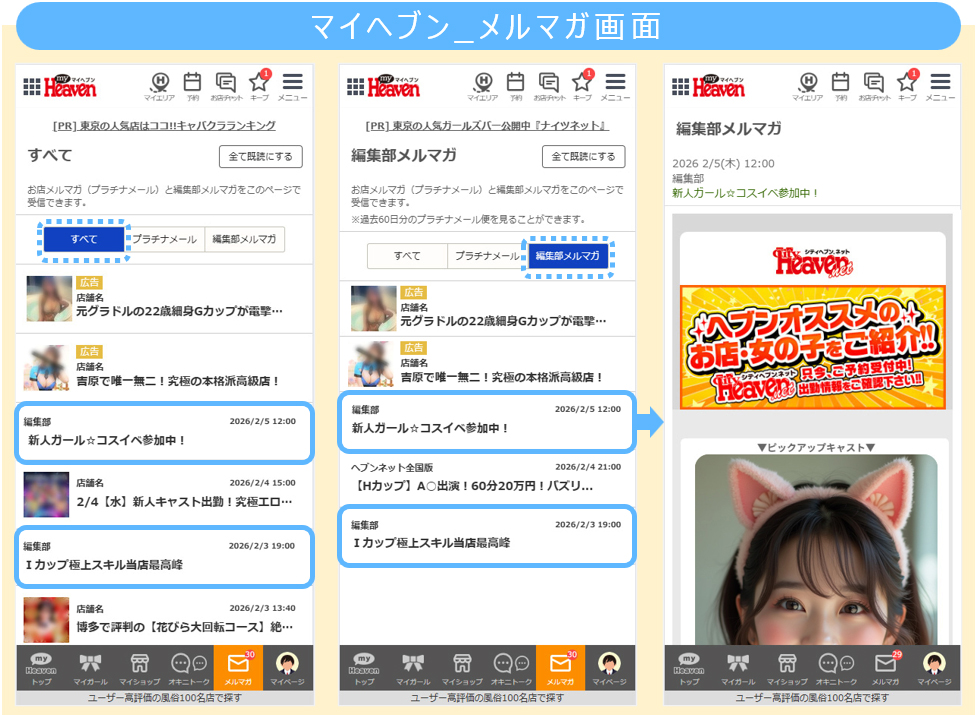The width and height of the screenshot is (976, 715).
Task: Open マイガール ribbon icon in middle phone screen
Action: point(412,667)
